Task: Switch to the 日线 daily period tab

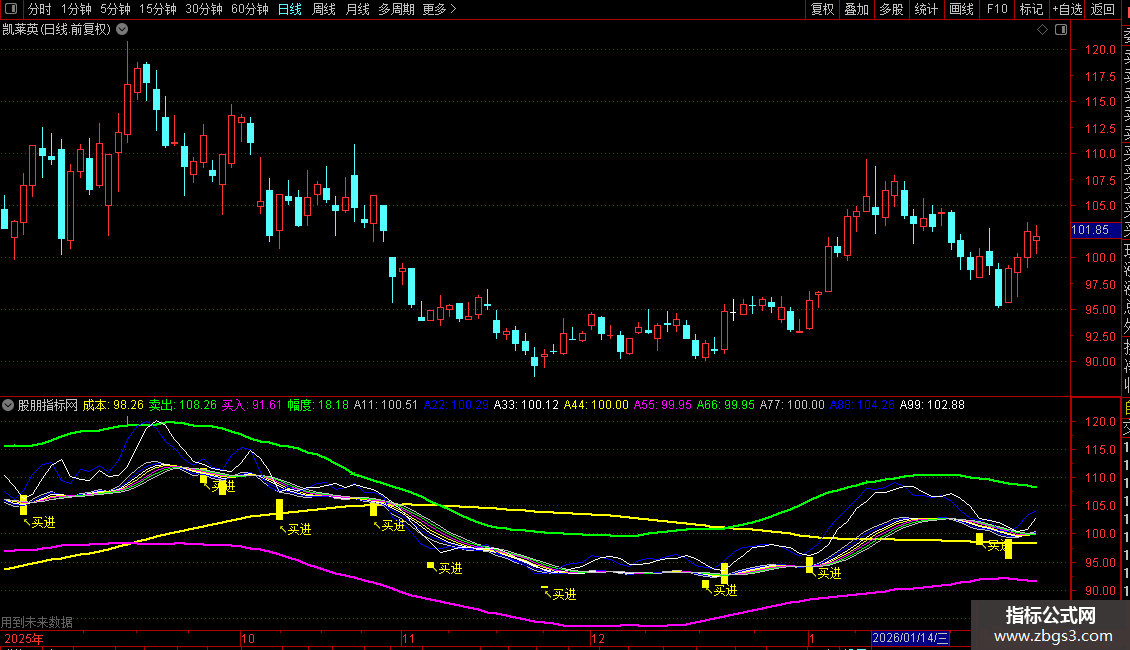Action: [290, 9]
